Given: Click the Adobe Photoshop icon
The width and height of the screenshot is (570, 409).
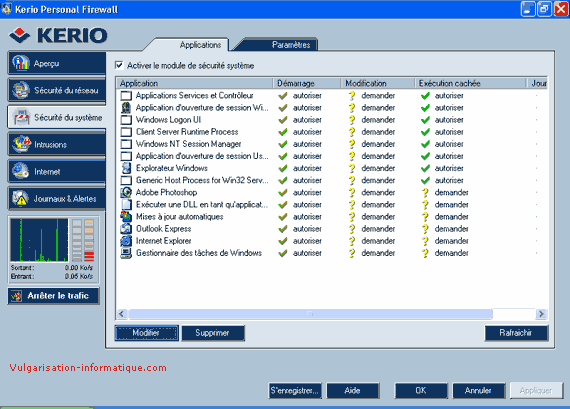Looking at the screenshot, I should [x=126, y=192].
